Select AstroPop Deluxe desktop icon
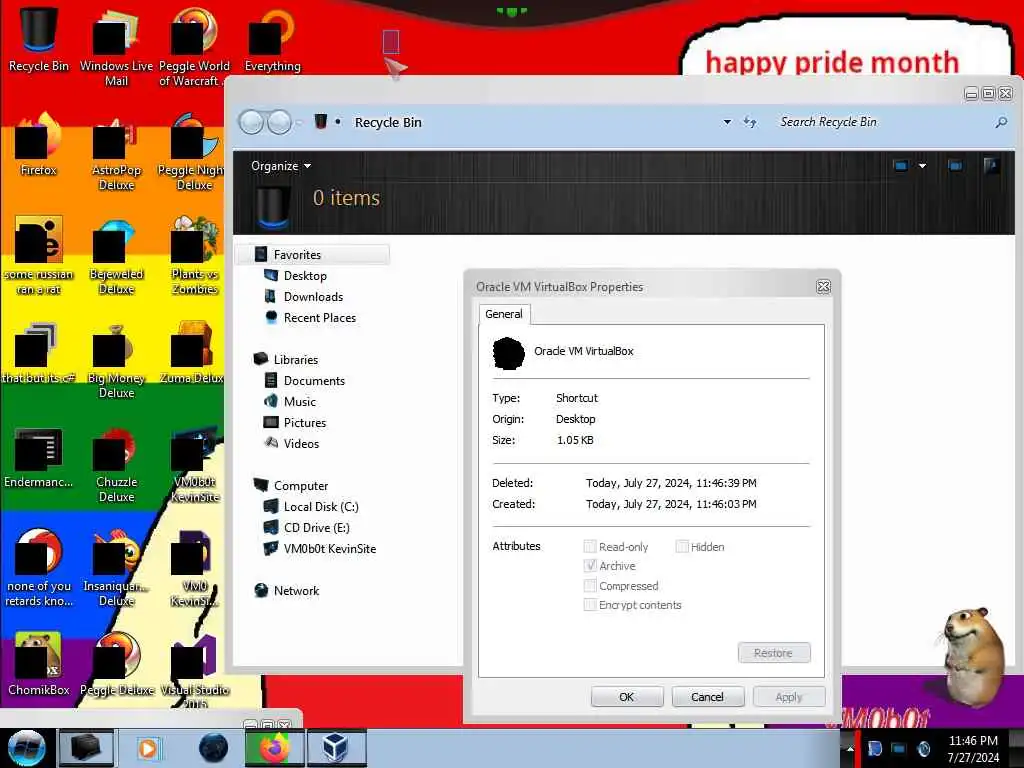The width and height of the screenshot is (1024, 768). (x=116, y=152)
